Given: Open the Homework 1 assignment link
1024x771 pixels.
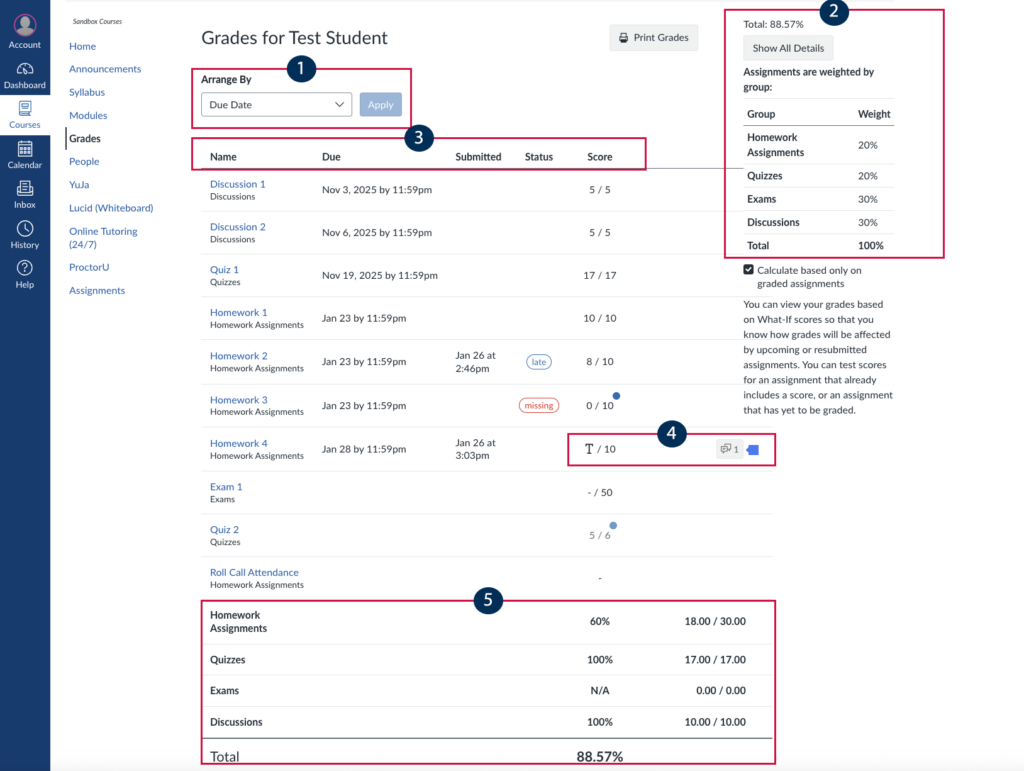Looking at the screenshot, I should (x=238, y=311).
